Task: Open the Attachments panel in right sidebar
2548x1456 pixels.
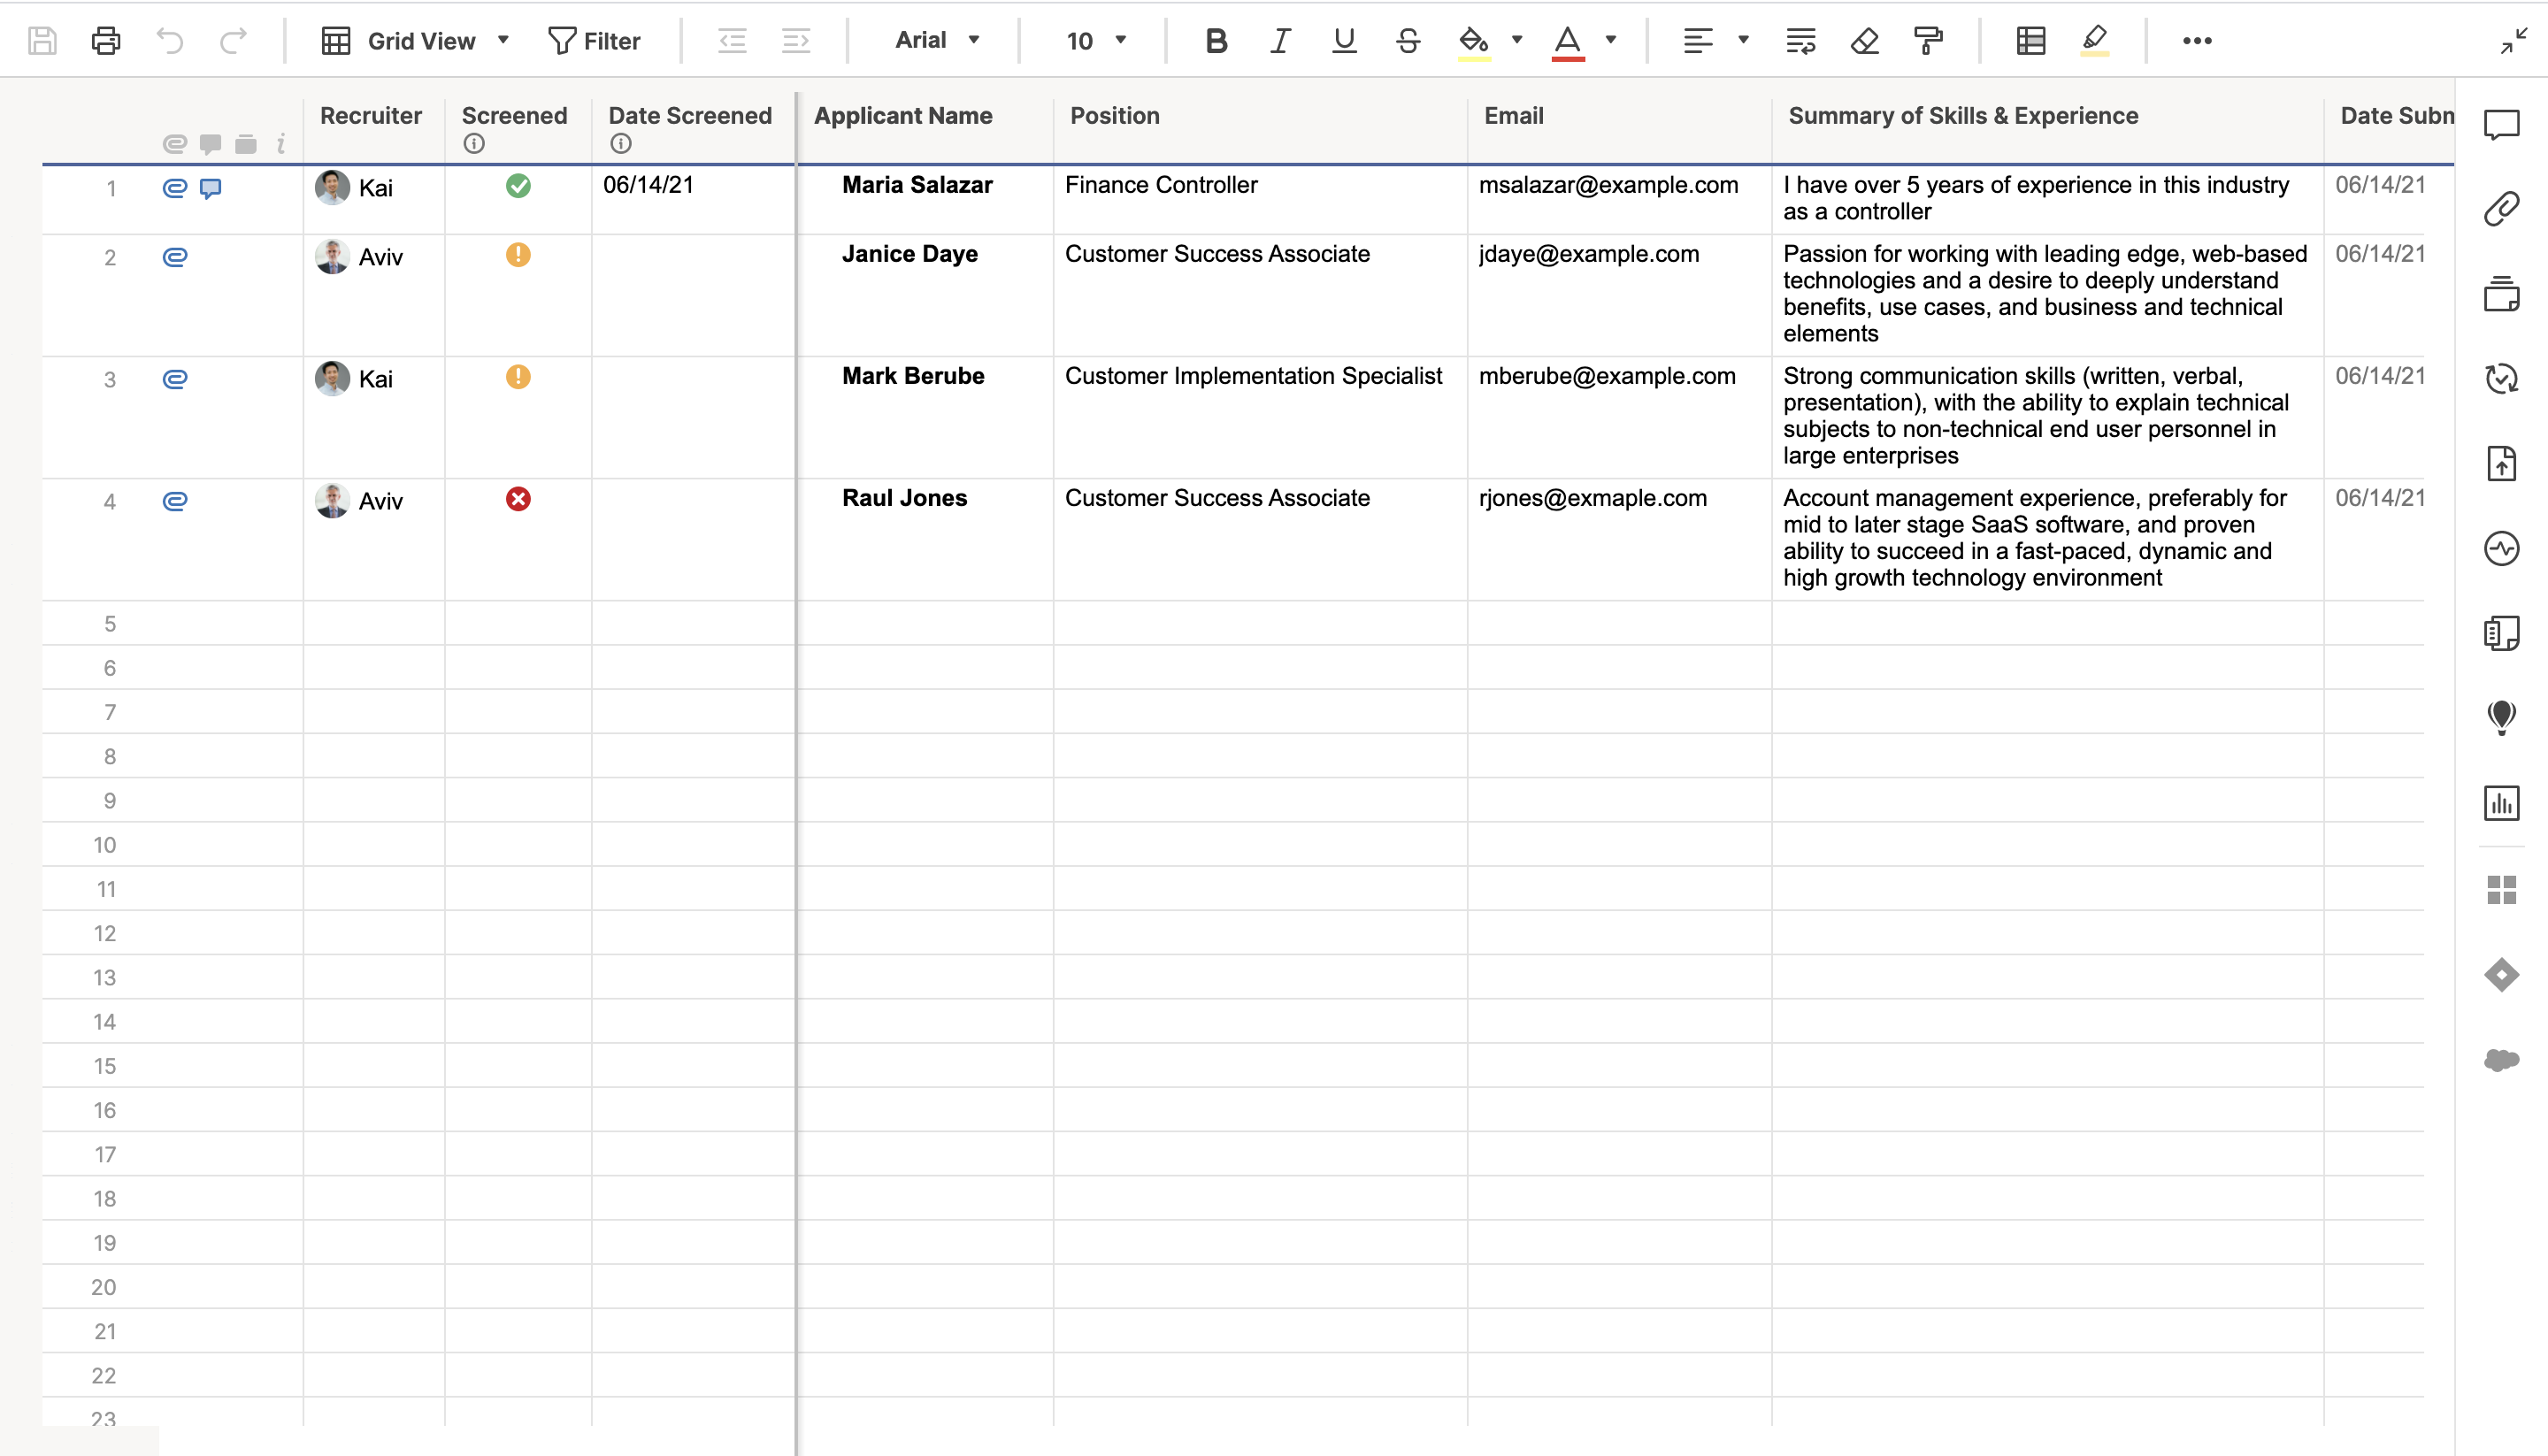Action: click(x=2501, y=209)
